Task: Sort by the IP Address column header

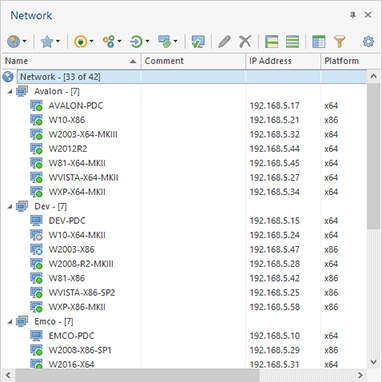Action: 283,61
